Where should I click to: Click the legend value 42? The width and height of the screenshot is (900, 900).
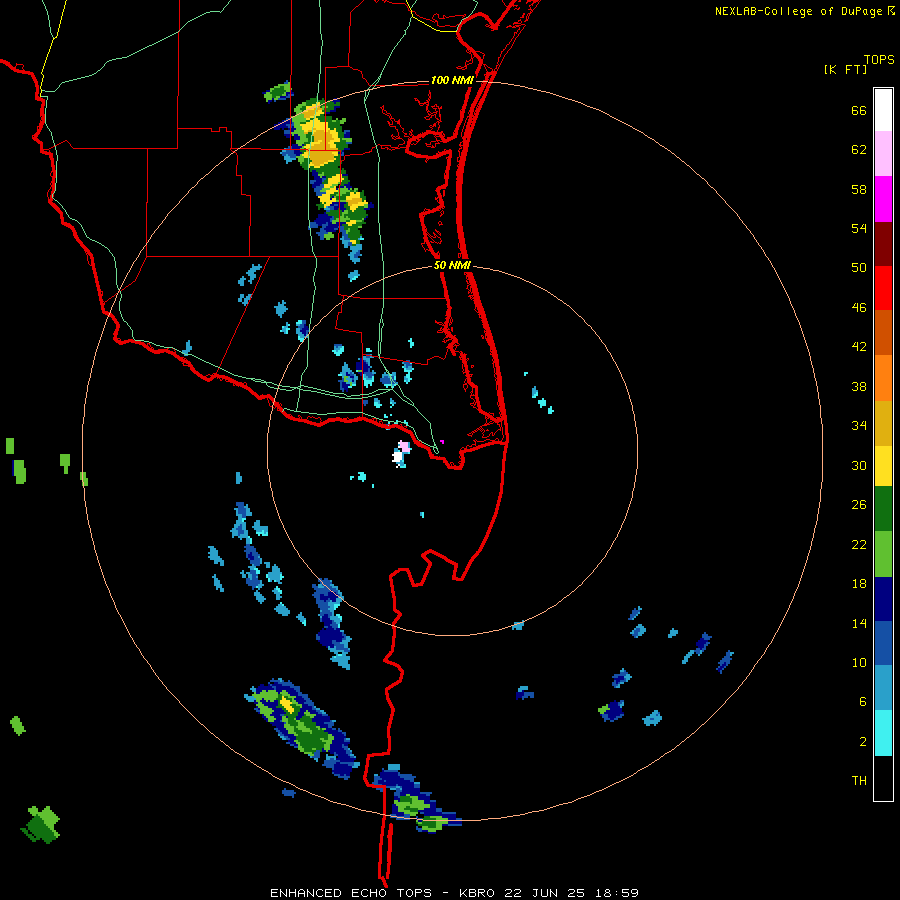[859, 346]
